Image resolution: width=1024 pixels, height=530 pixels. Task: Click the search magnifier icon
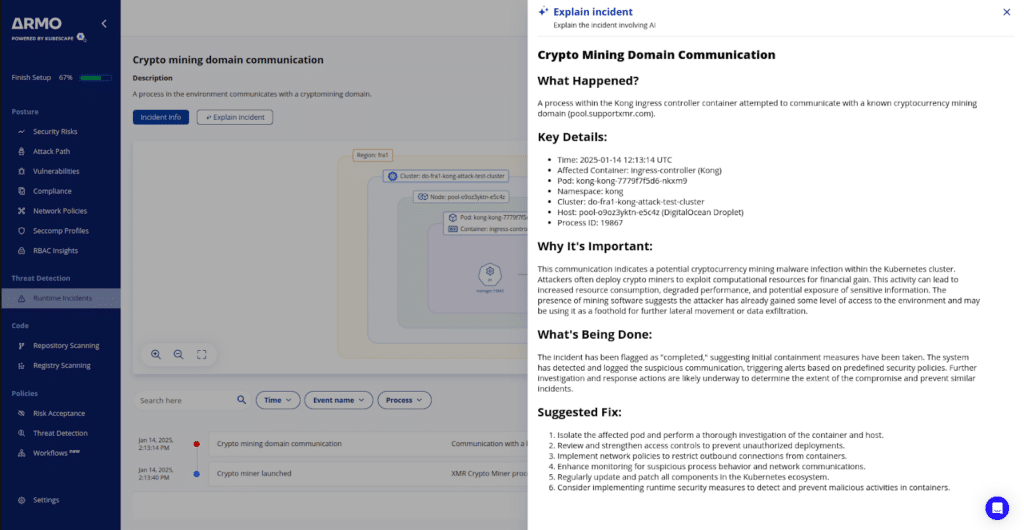click(242, 400)
